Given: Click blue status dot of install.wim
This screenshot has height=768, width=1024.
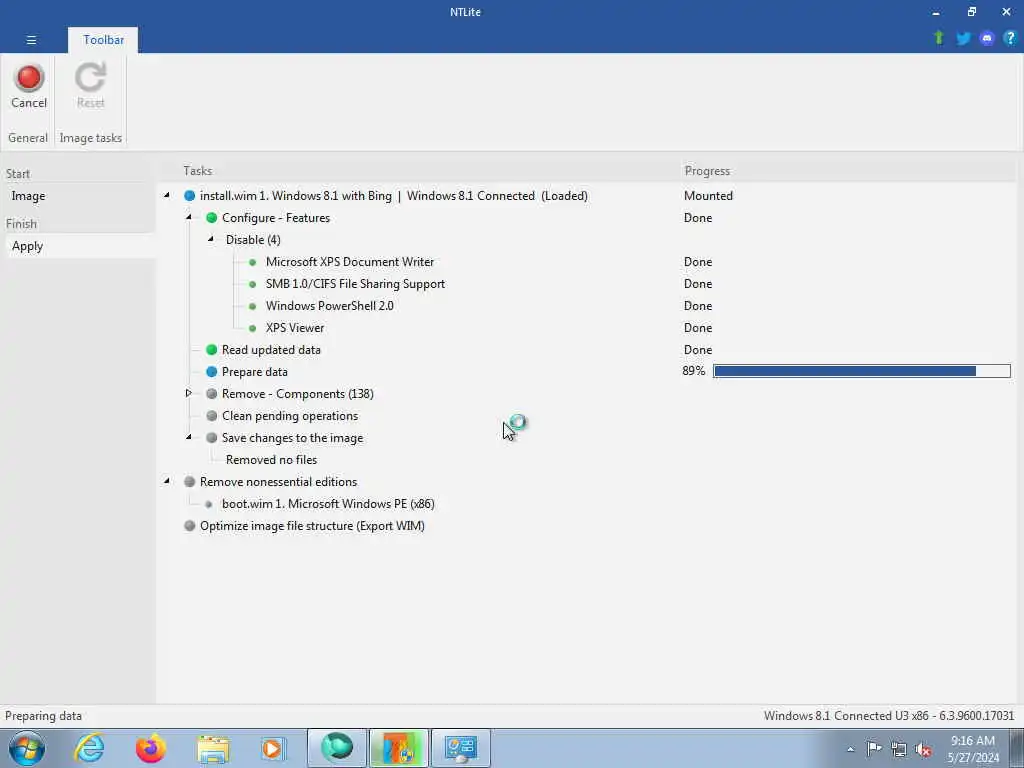Looking at the screenshot, I should coord(189,195).
